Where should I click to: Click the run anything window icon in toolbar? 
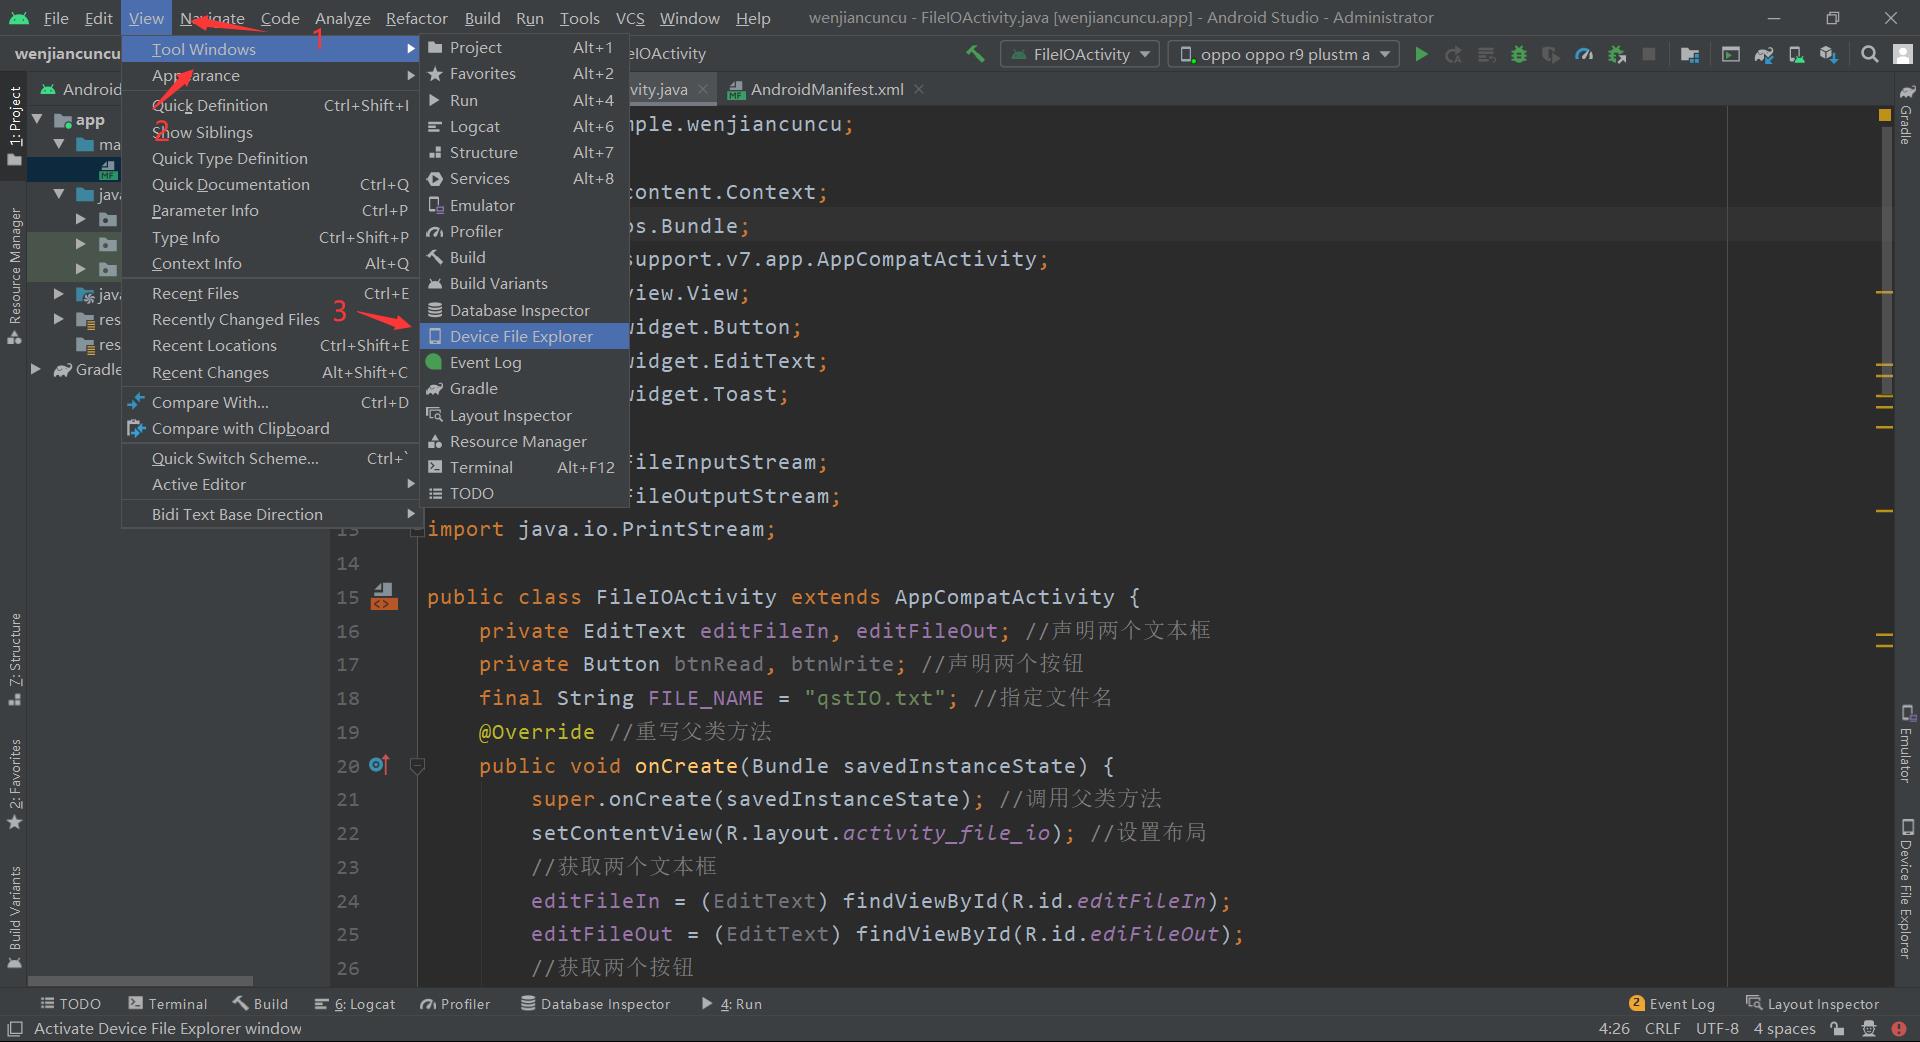coord(1731,54)
